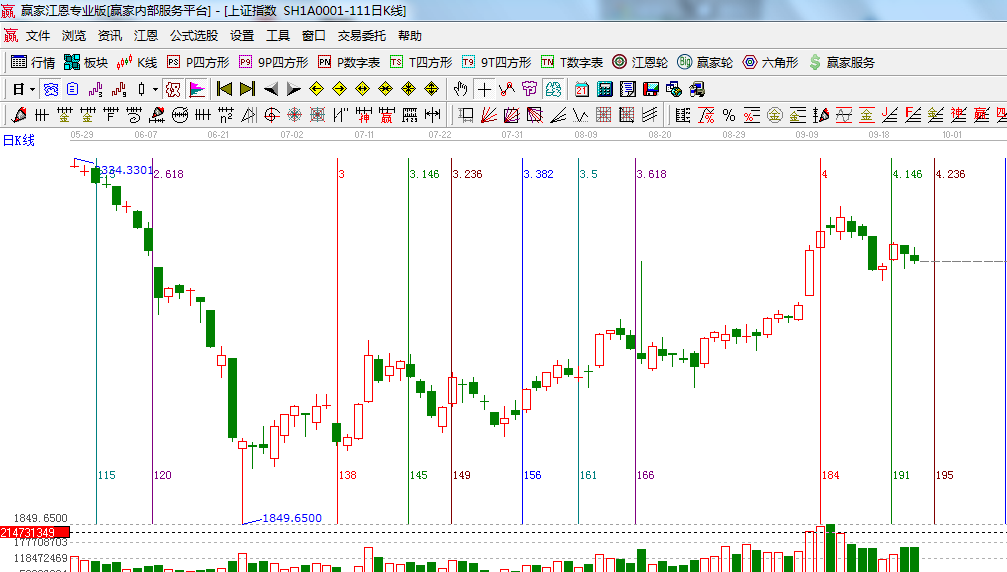This screenshot has height=572, width=1007.
Task: Open the 六角形 hexagon chart
Action: point(770,62)
